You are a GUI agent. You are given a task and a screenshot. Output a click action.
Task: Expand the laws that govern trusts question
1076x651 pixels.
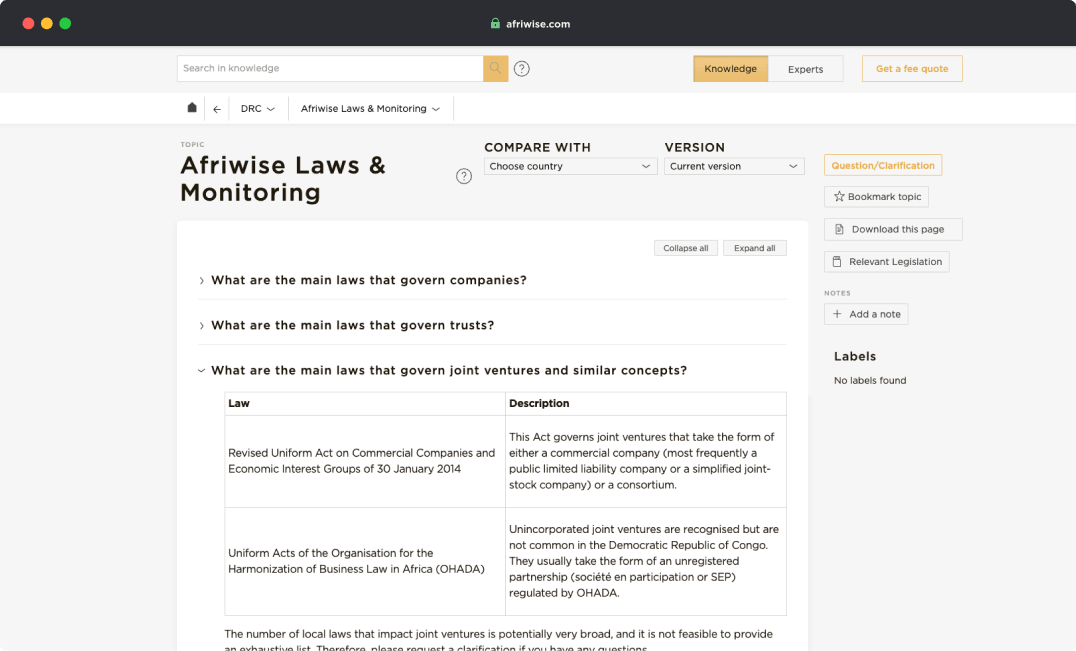[x=352, y=325]
